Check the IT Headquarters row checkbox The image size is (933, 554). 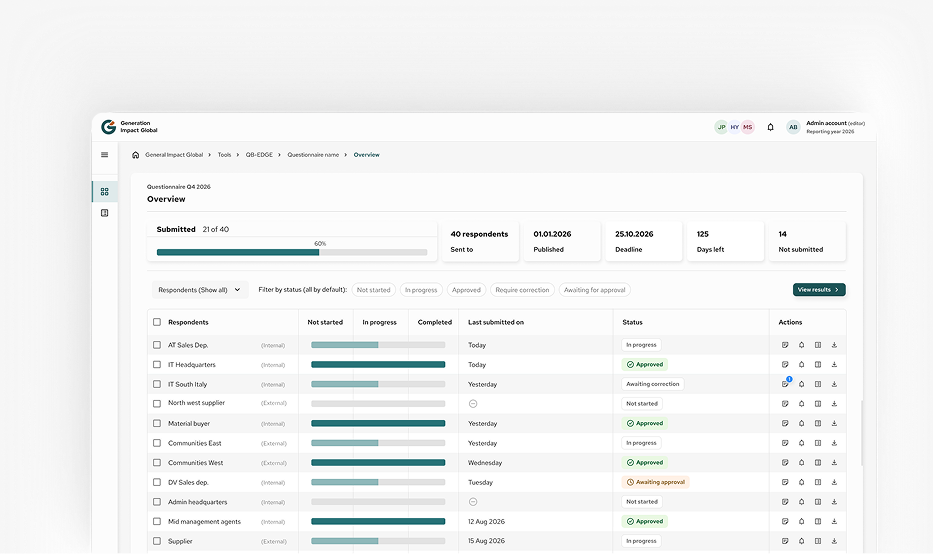[x=157, y=365]
